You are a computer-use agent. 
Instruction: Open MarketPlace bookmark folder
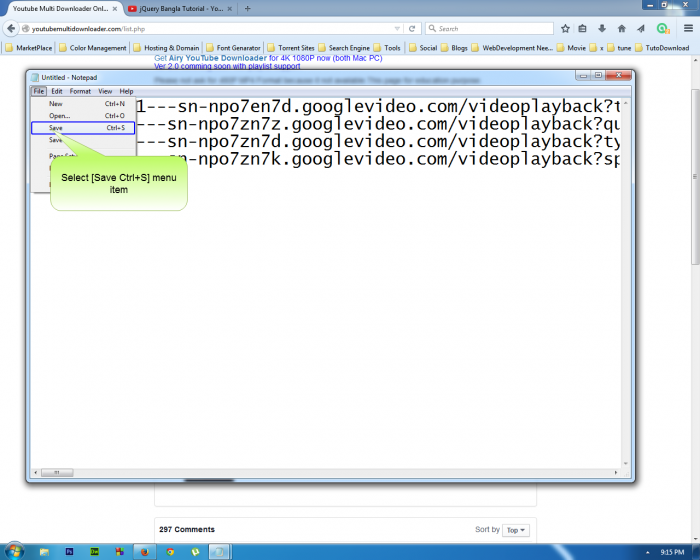29,48
